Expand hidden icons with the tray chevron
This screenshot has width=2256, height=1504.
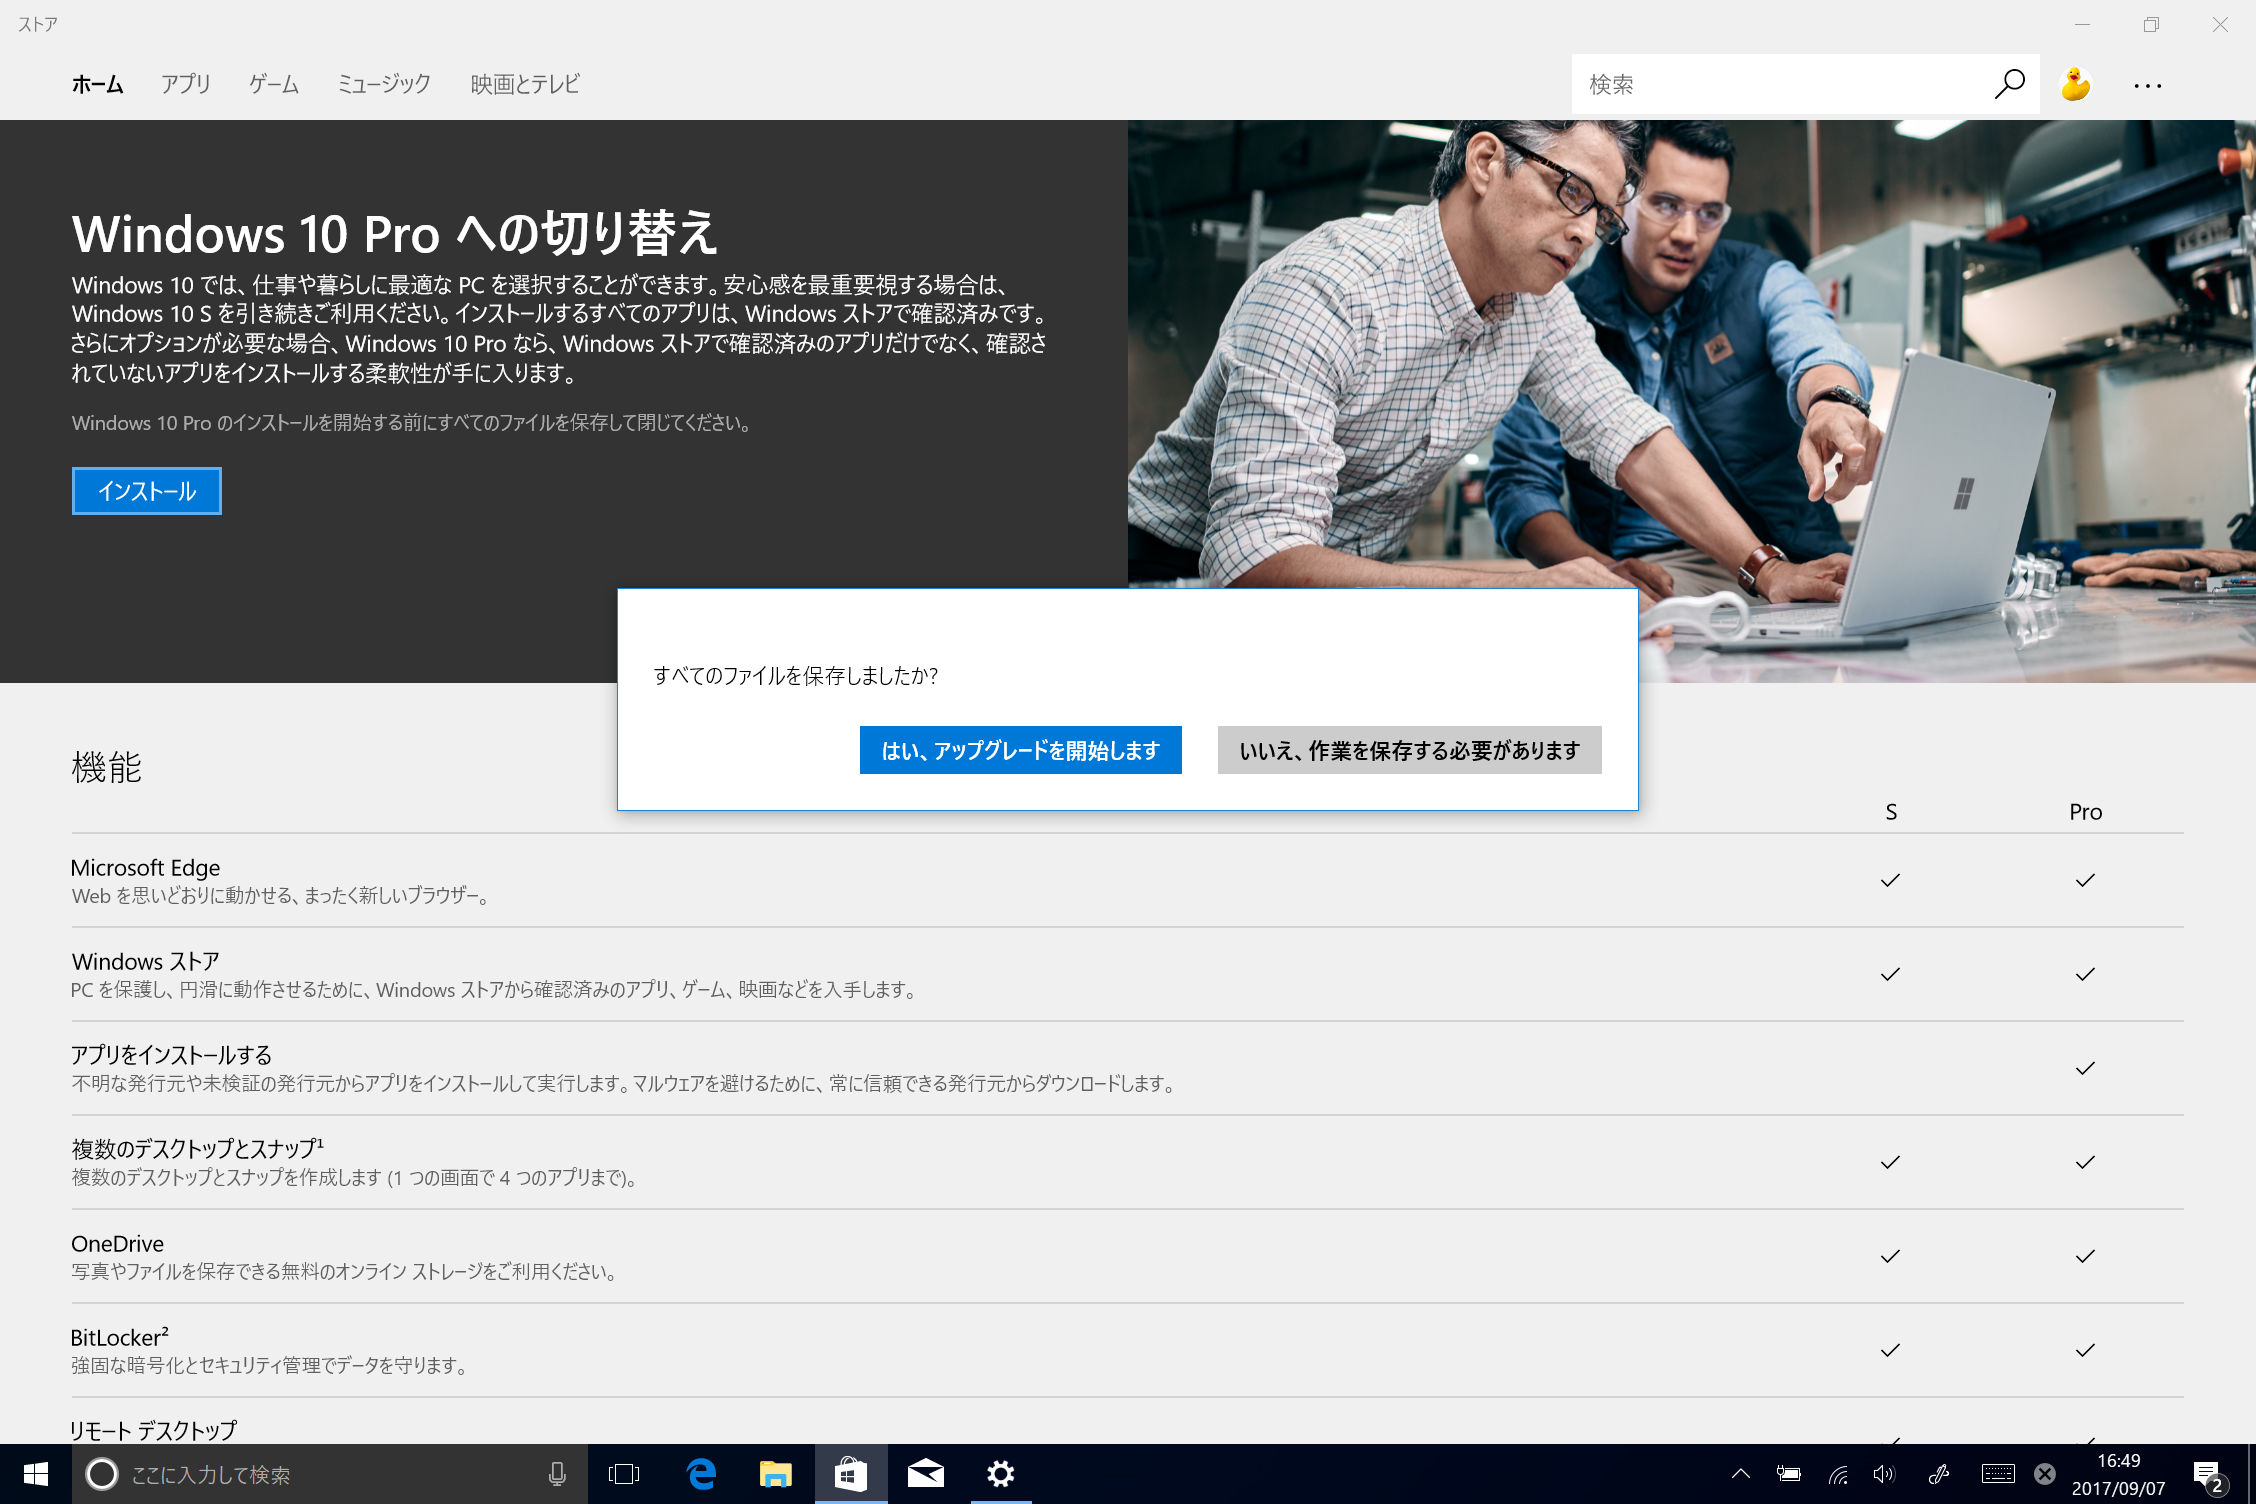[1740, 1474]
